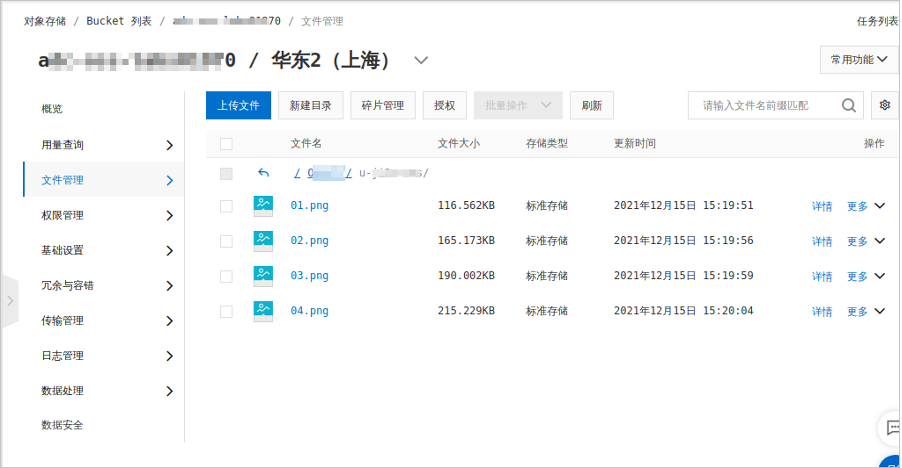This screenshot has width=902, height=468.
Task: Click the image icon for 01.png
Action: point(263,206)
